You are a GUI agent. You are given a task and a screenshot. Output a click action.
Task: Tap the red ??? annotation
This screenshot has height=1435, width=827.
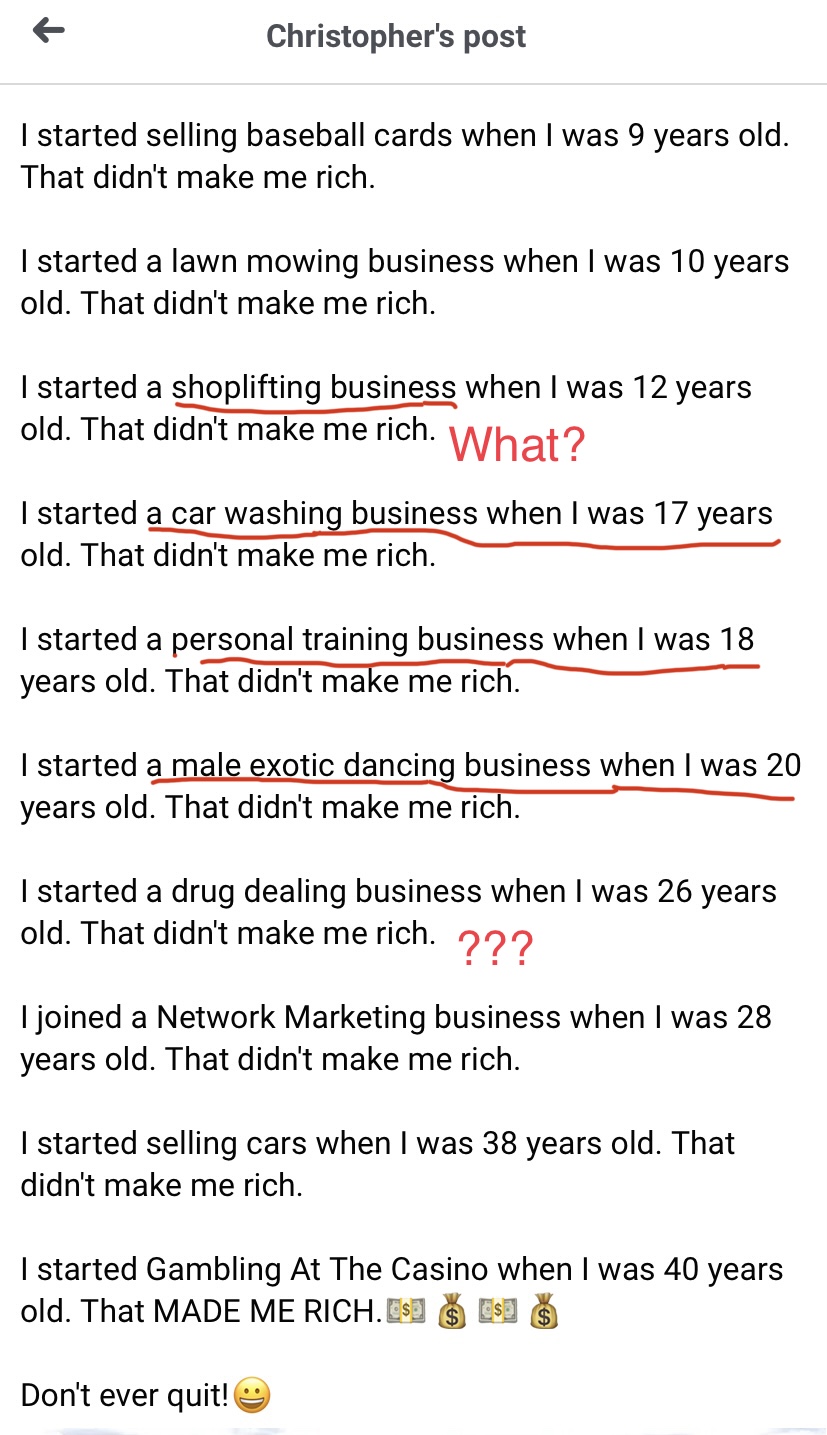tap(495, 948)
